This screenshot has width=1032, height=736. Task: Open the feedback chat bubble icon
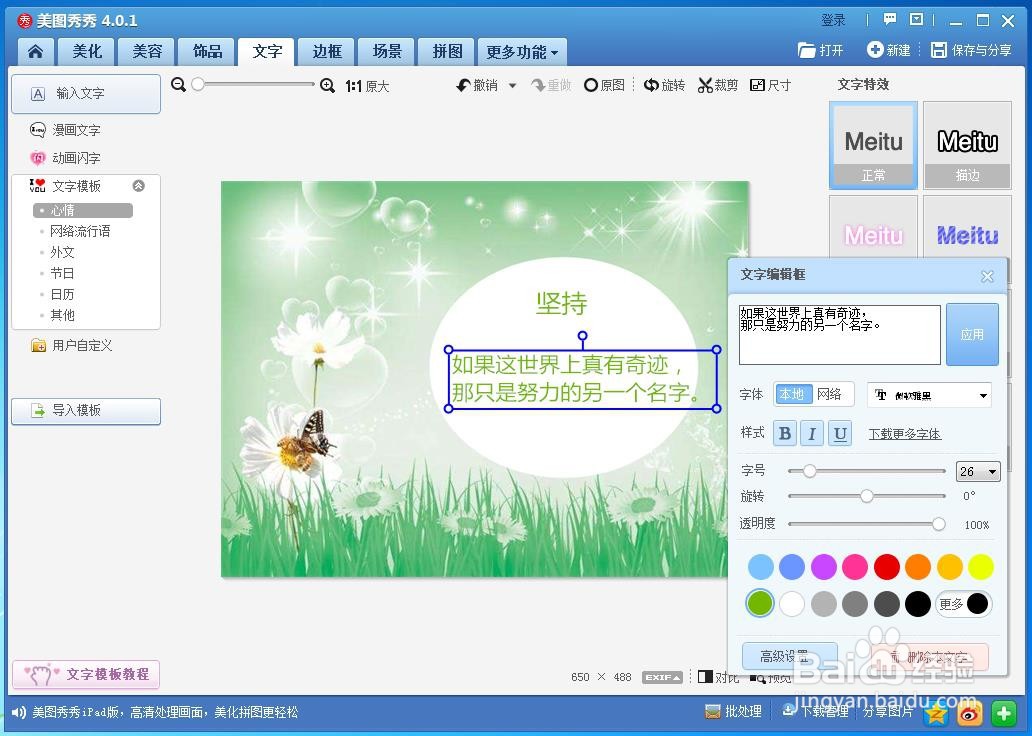click(890, 20)
